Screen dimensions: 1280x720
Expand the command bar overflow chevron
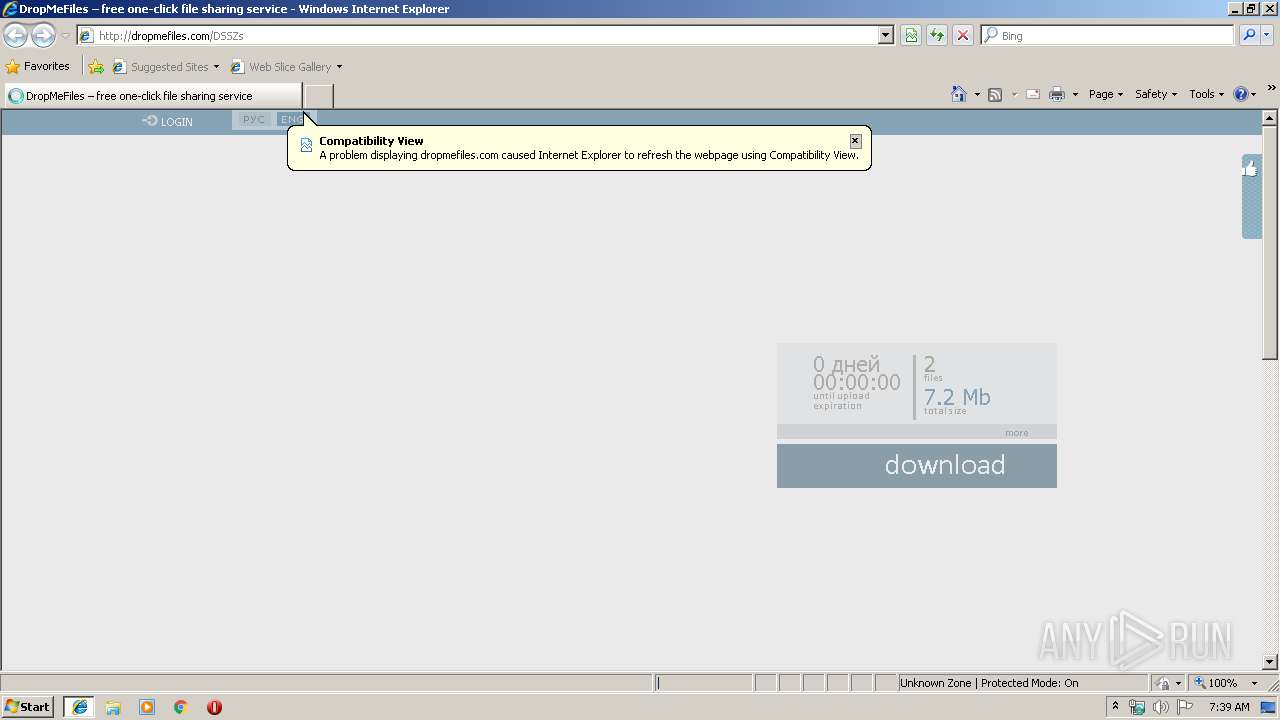point(1272,89)
